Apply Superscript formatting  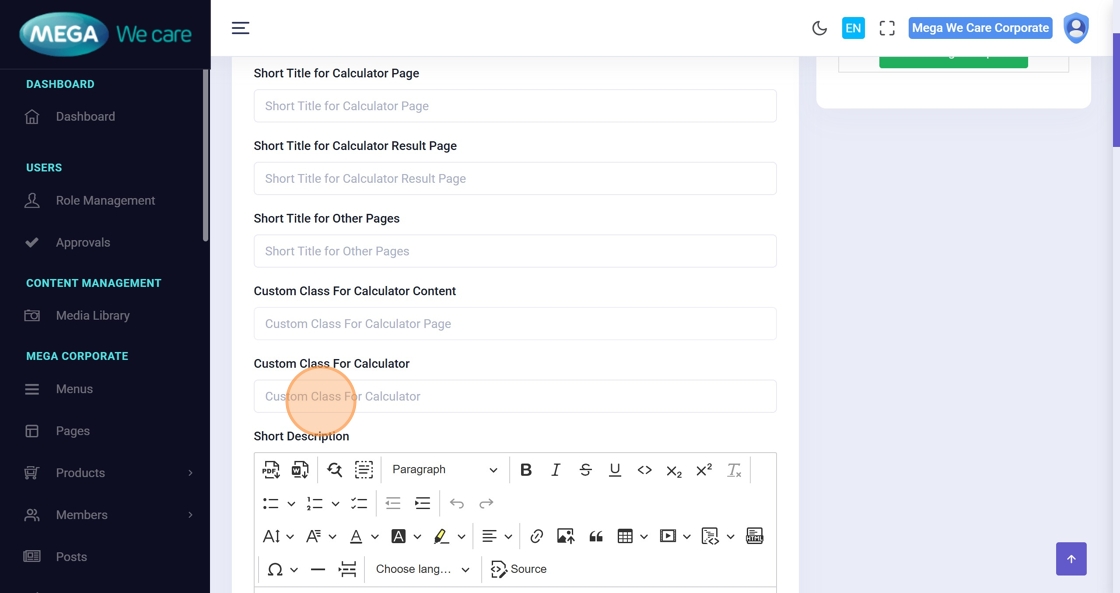[704, 470]
